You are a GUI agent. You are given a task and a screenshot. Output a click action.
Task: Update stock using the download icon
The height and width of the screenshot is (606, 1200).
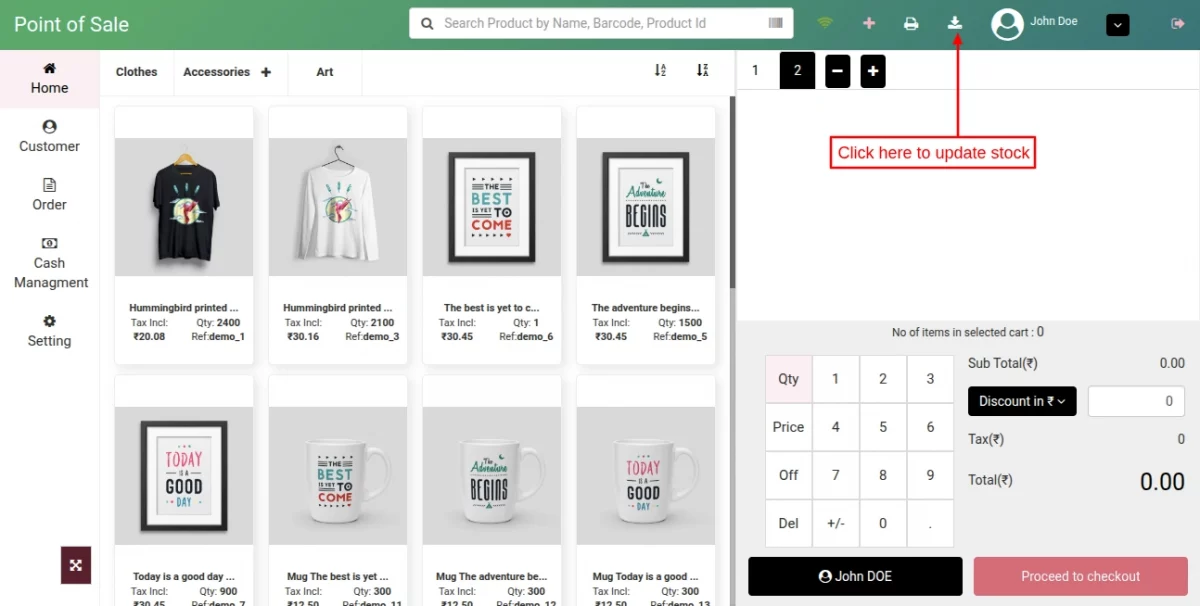pyautogui.click(x=954, y=22)
